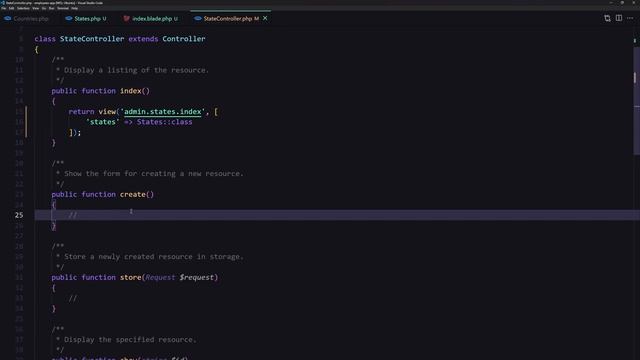The width and height of the screenshot is (640, 360).
Task: Click the create() function name
Action: [133, 194]
